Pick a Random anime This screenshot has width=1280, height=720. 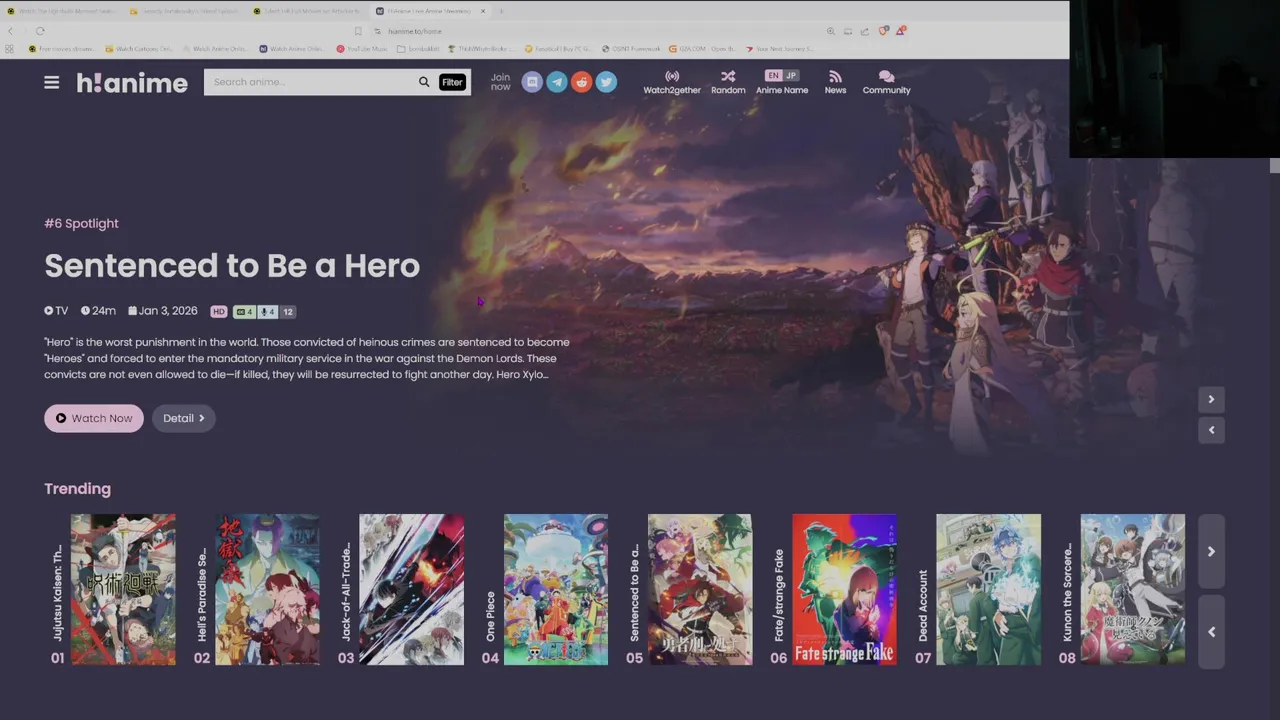(728, 82)
